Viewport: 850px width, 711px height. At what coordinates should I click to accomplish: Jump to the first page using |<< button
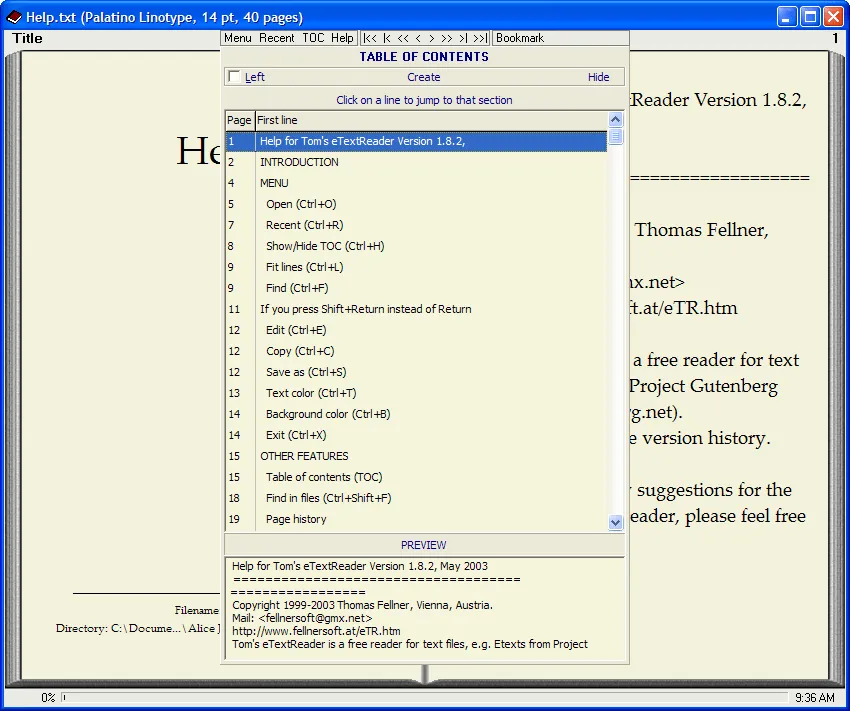click(369, 38)
